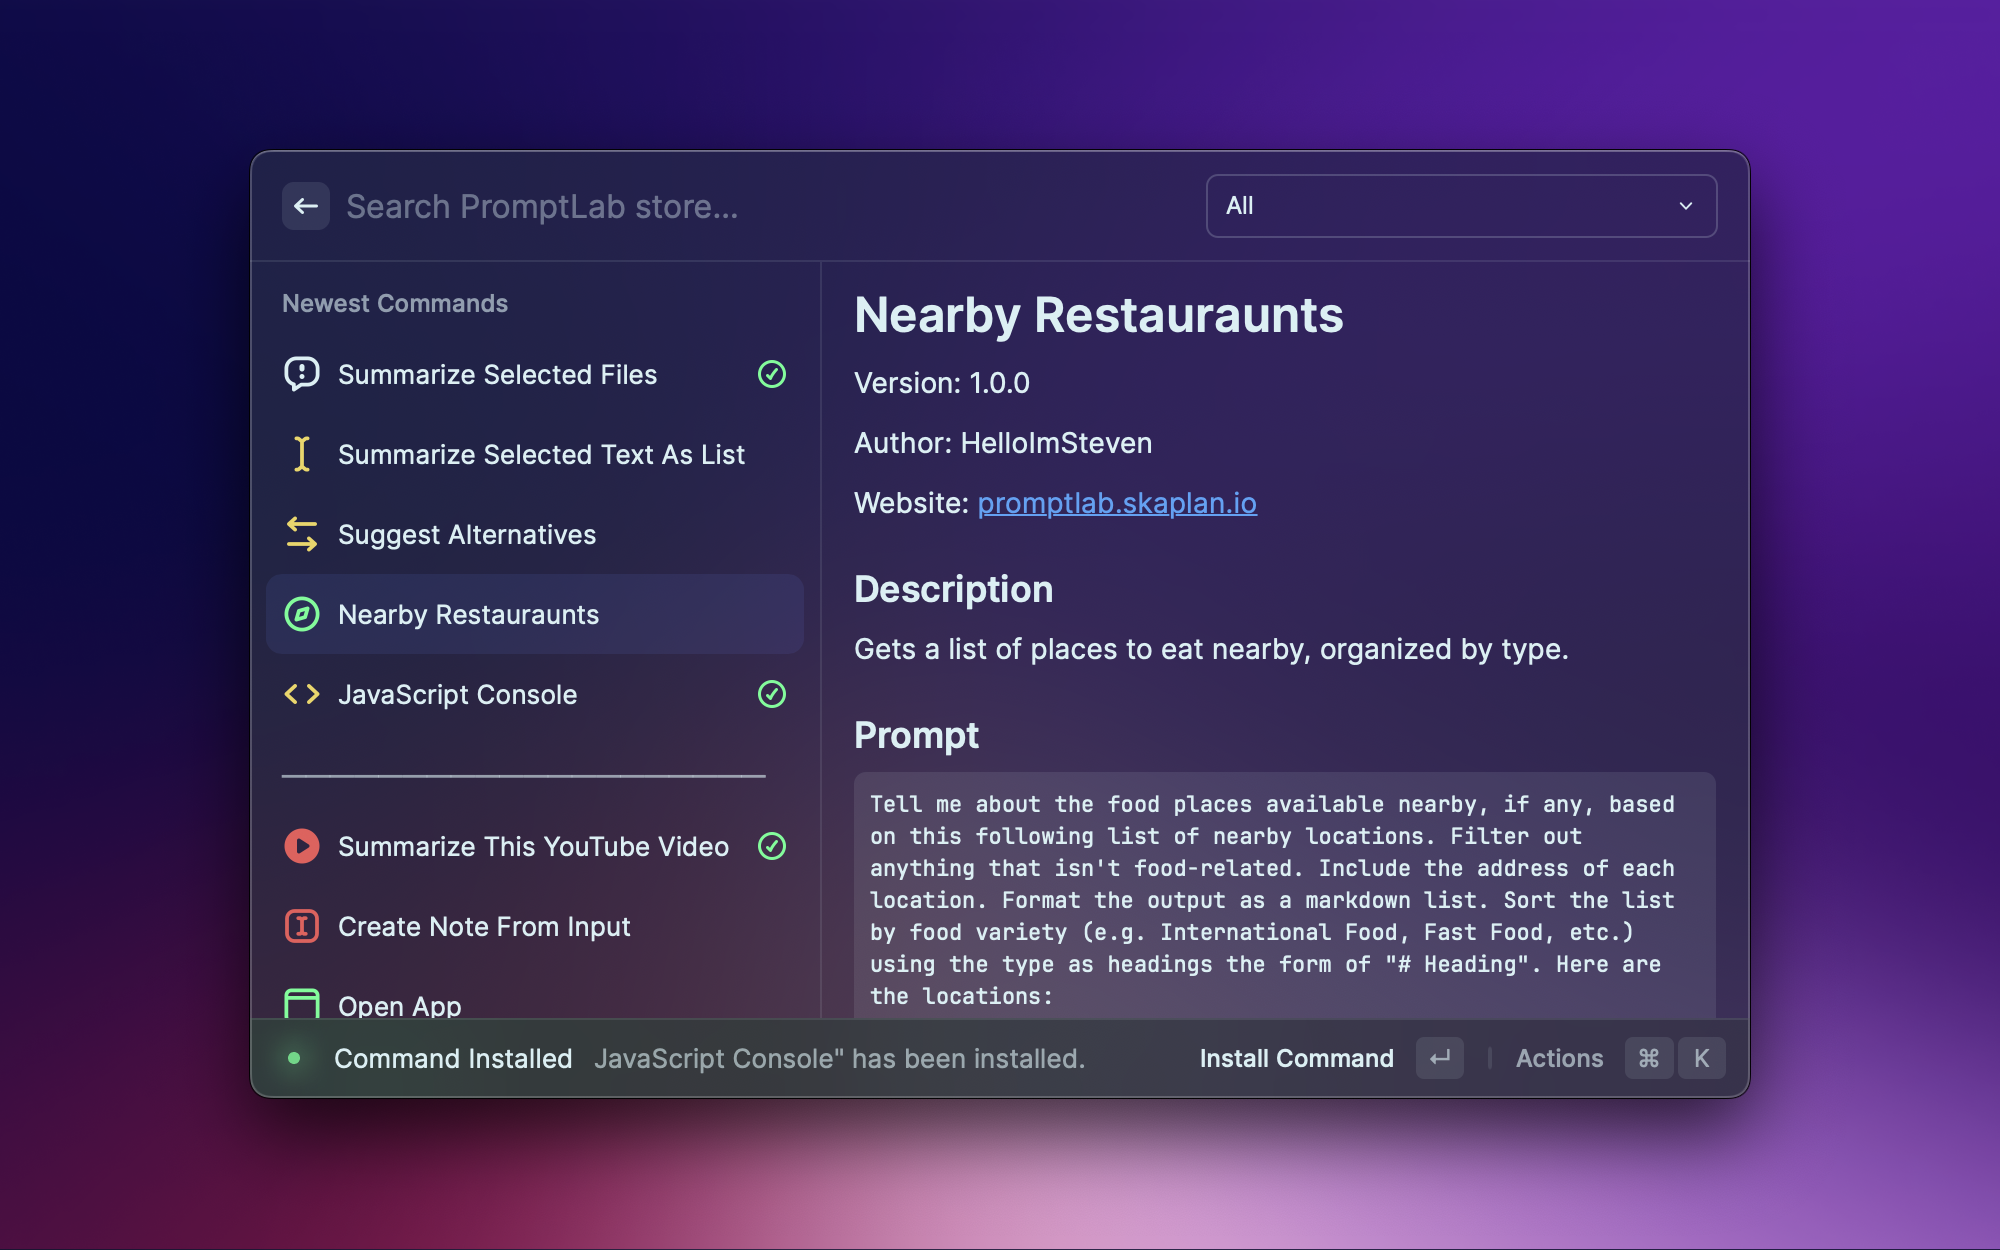Open the All category filter dropdown
Screen dimensions: 2000x1250
click(1460, 206)
